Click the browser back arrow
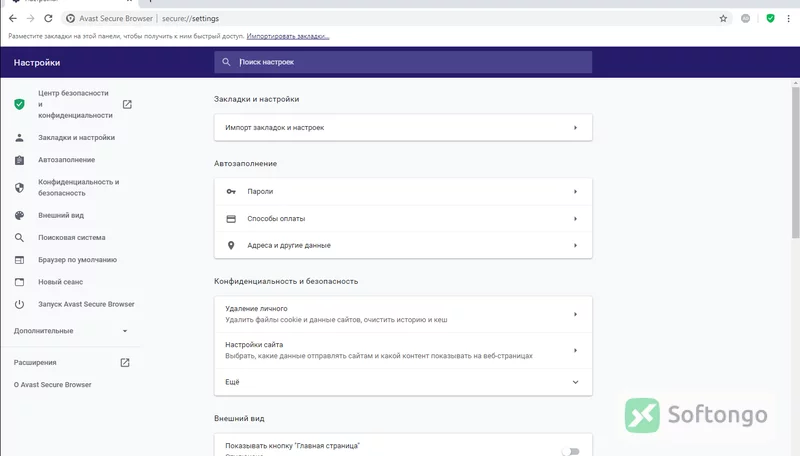The image size is (800, 456). (x=13, y=18)
